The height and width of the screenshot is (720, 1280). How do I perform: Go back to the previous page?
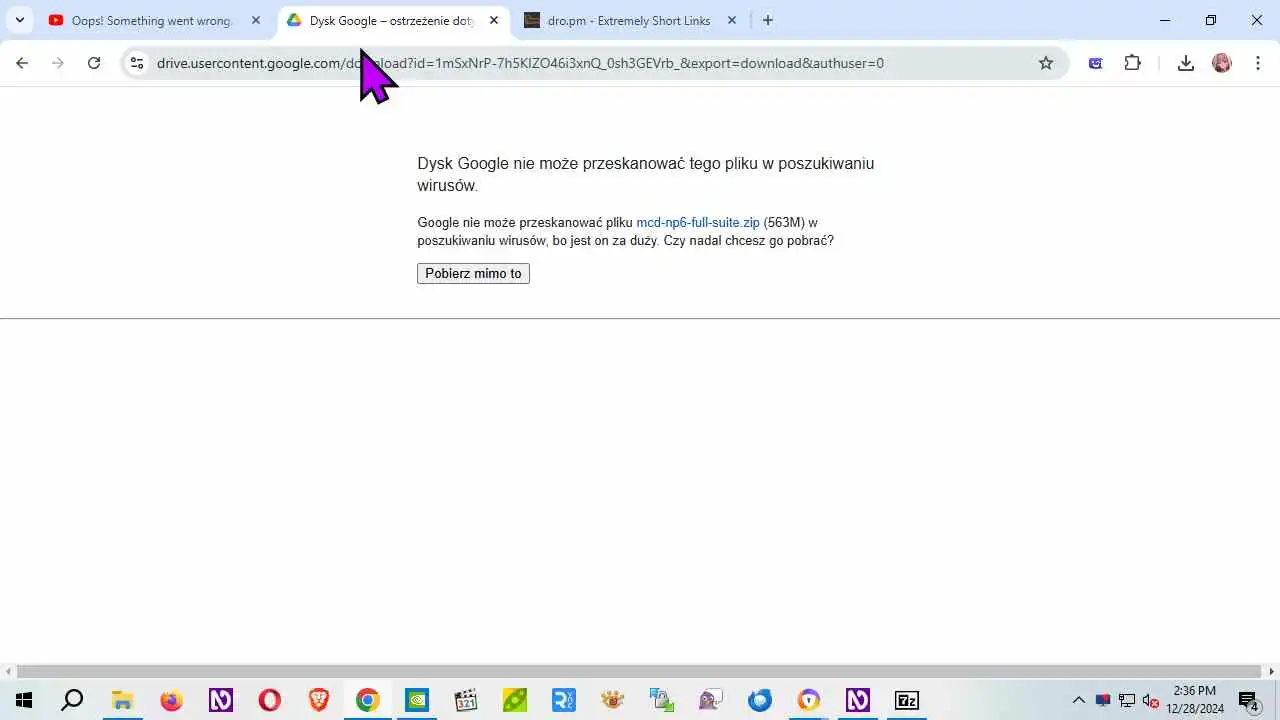point(22,63)
